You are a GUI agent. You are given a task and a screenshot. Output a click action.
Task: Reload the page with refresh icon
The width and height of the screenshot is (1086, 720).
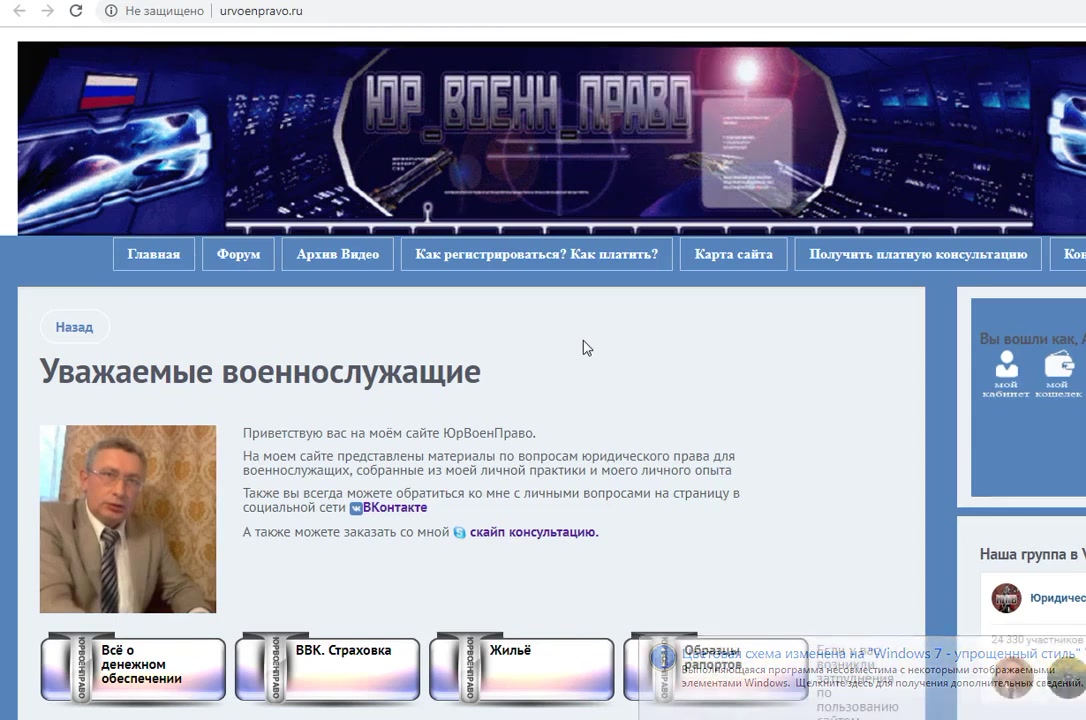click(76, 11)
